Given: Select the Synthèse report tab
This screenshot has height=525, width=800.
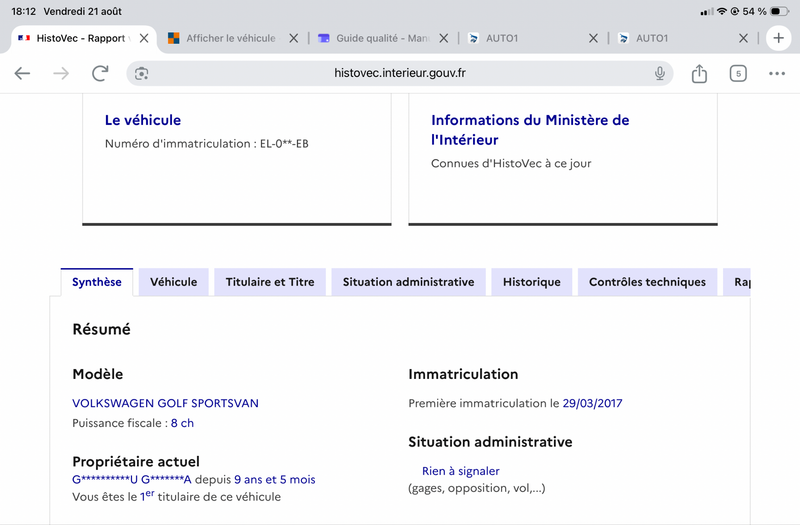Looking at the screenshot, I should pos(96,282).
